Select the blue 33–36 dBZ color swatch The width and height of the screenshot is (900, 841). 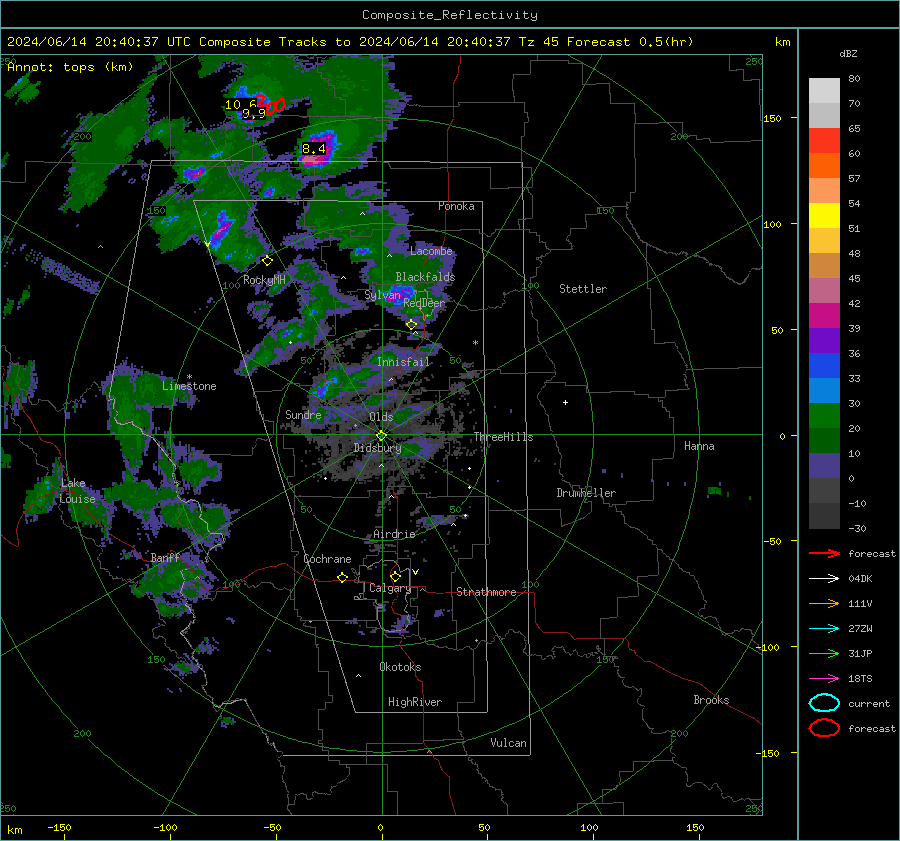(824, 366)
